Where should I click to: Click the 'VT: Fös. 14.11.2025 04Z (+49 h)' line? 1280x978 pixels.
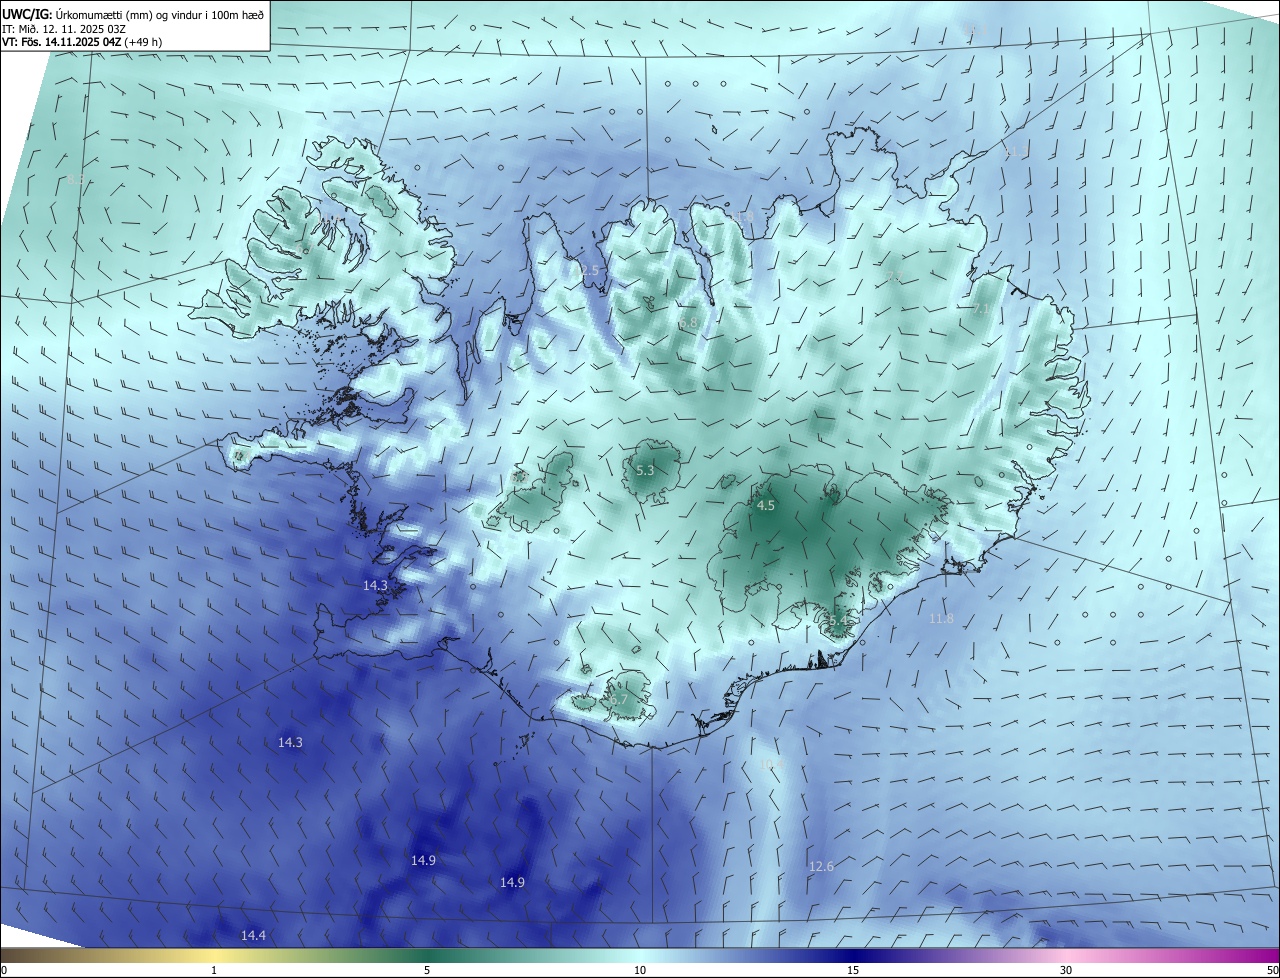82,42
